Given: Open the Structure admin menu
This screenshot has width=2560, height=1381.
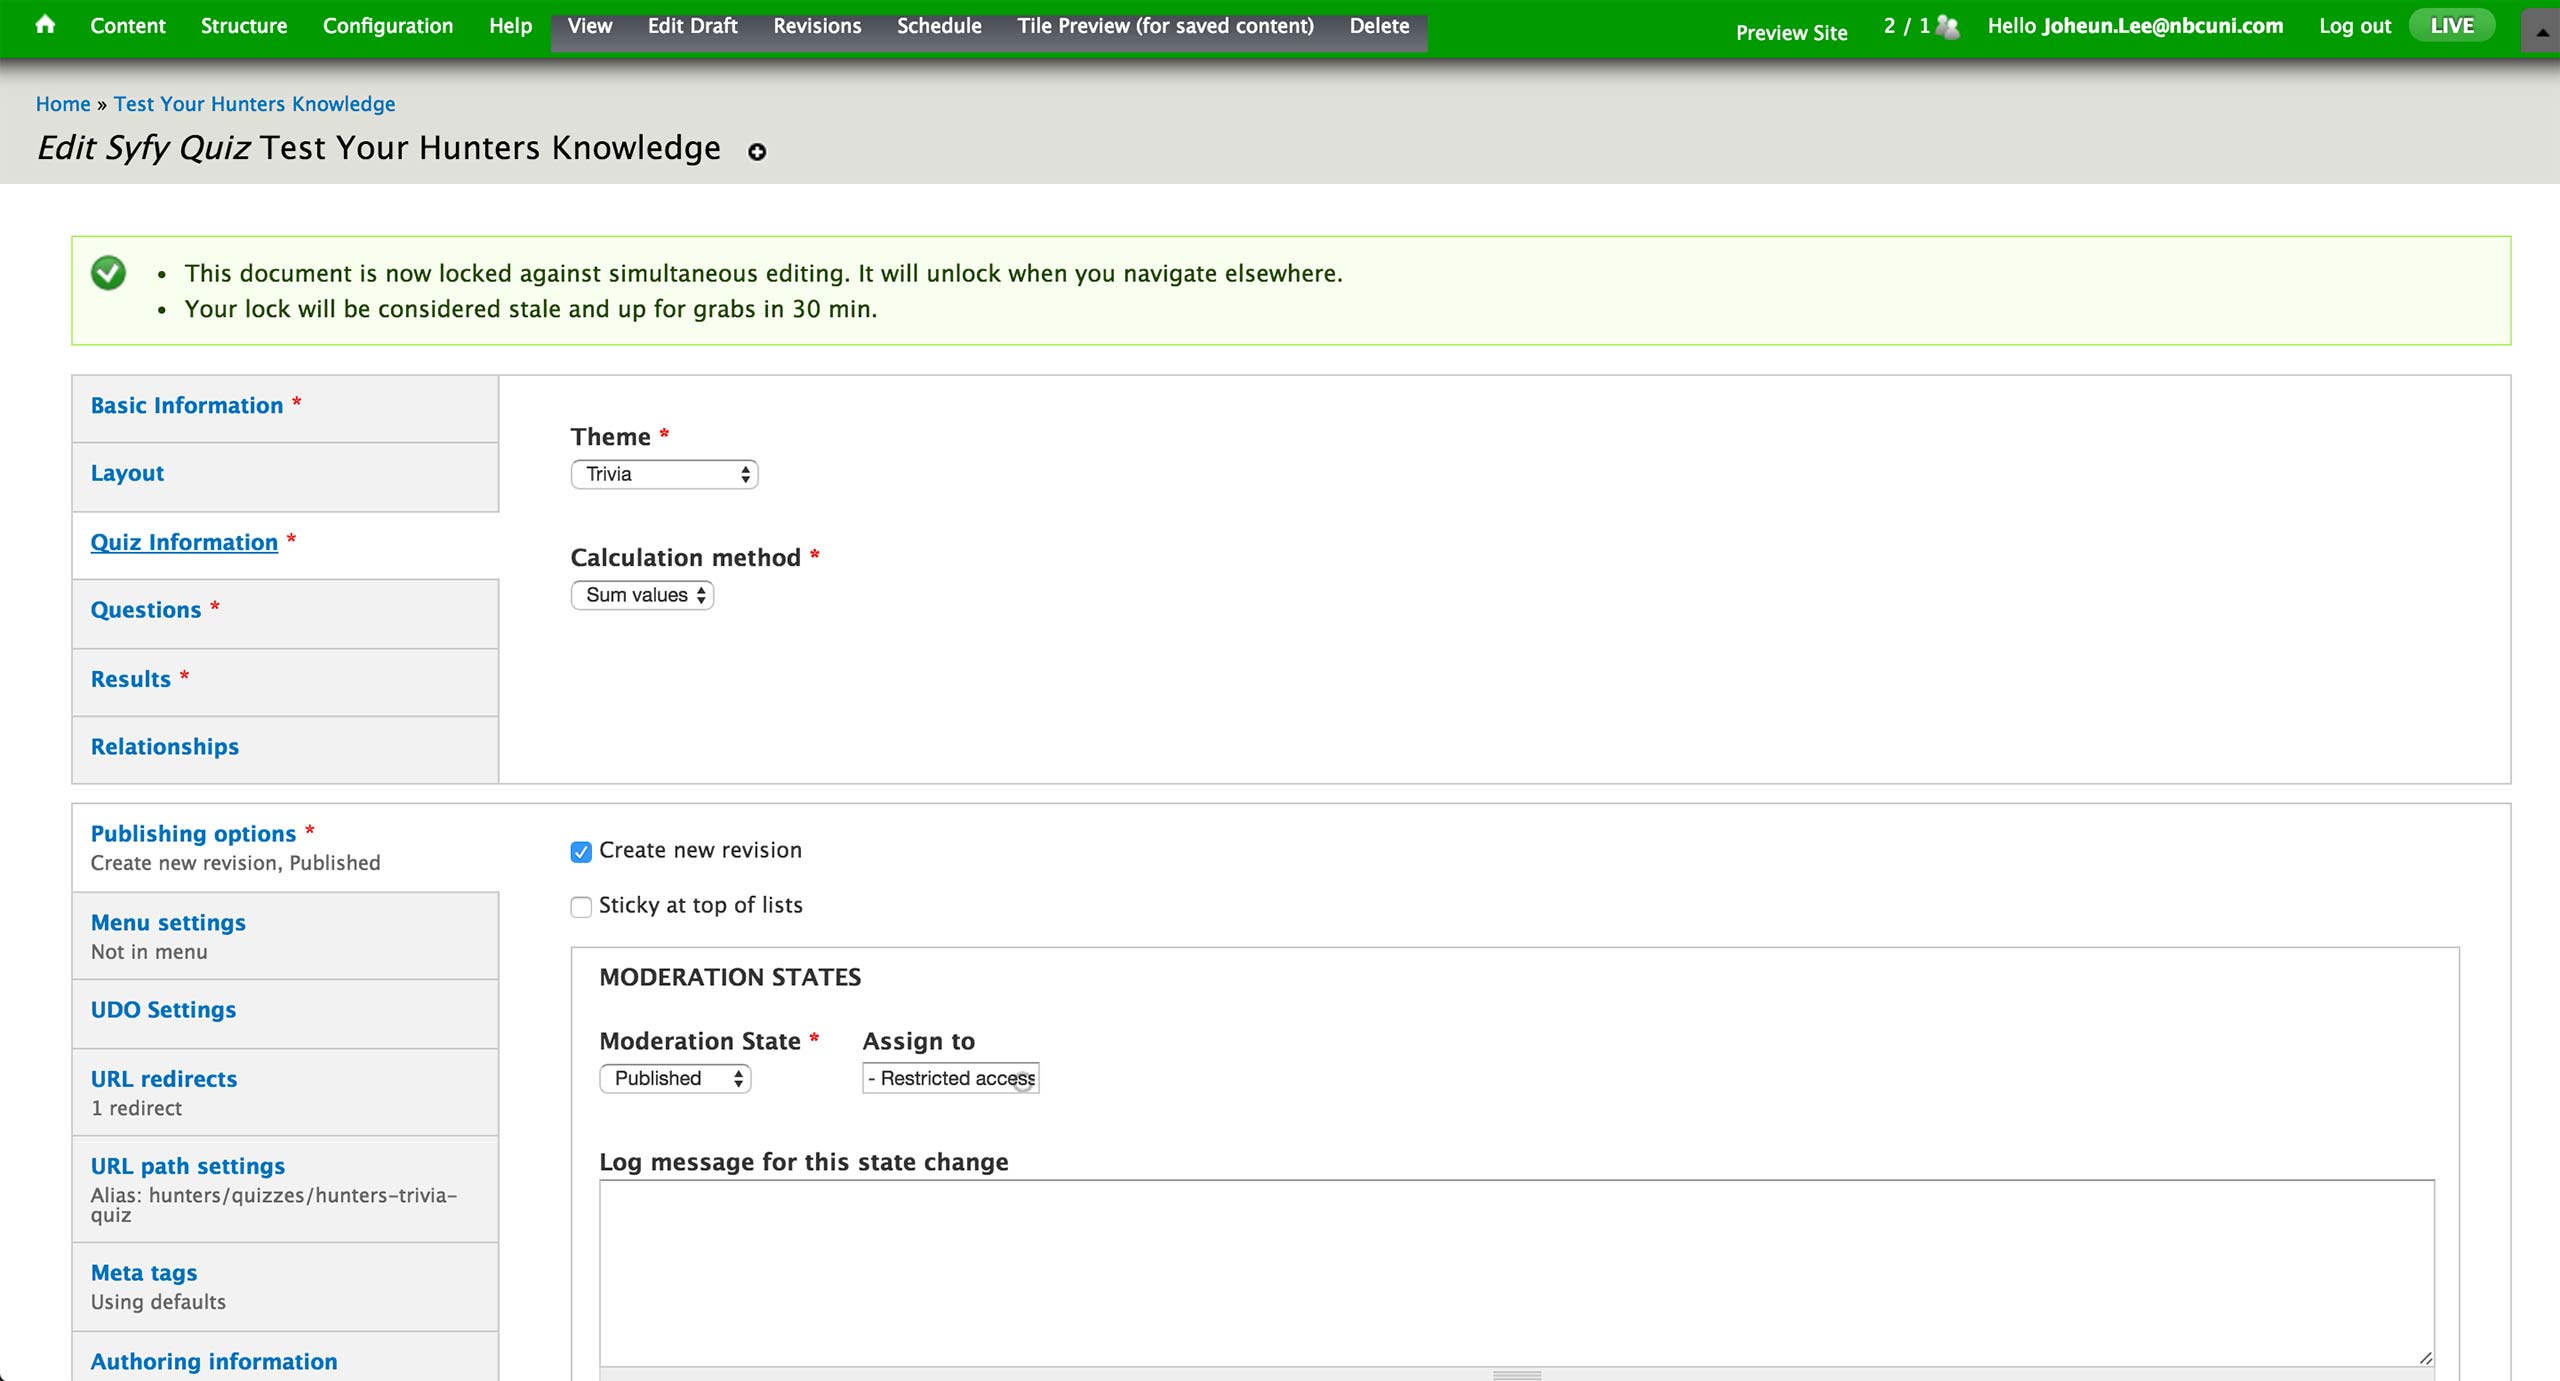Looking at the screenshot, I should click(243, 26).
